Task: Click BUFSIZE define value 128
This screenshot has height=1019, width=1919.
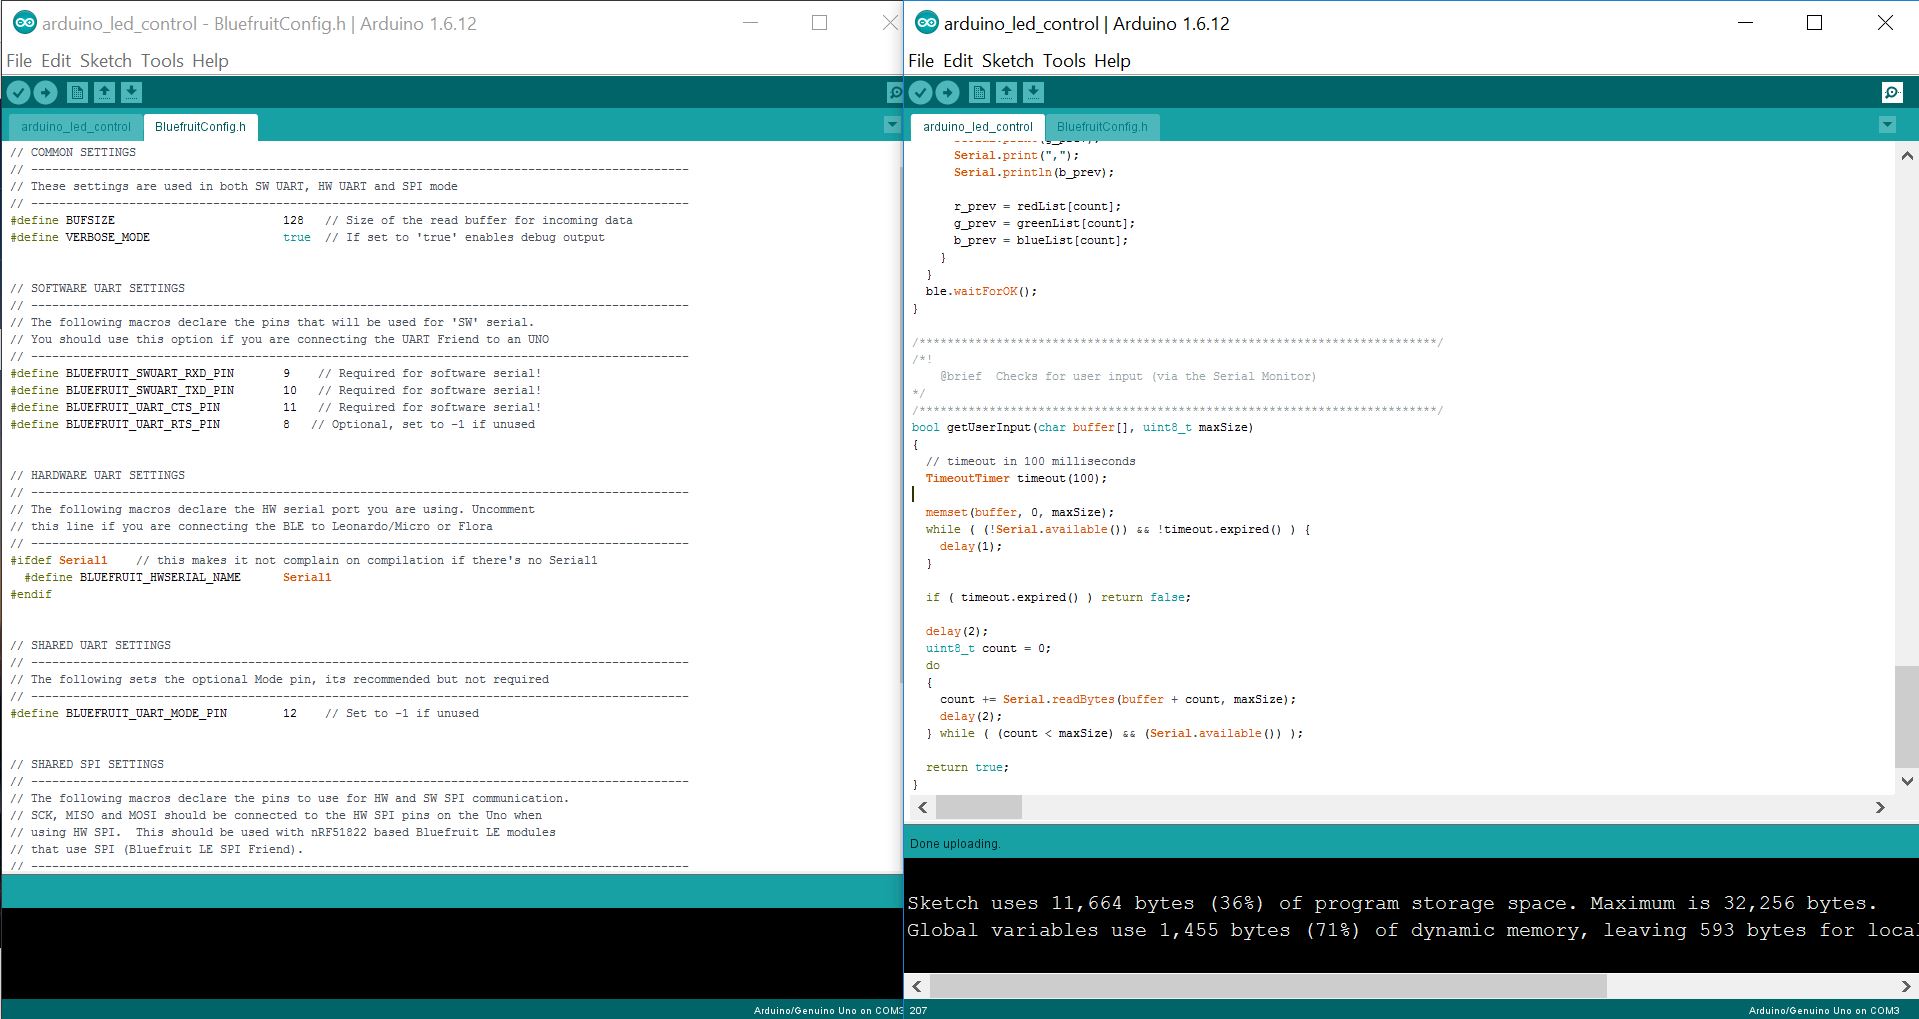Action: [293, 220]
